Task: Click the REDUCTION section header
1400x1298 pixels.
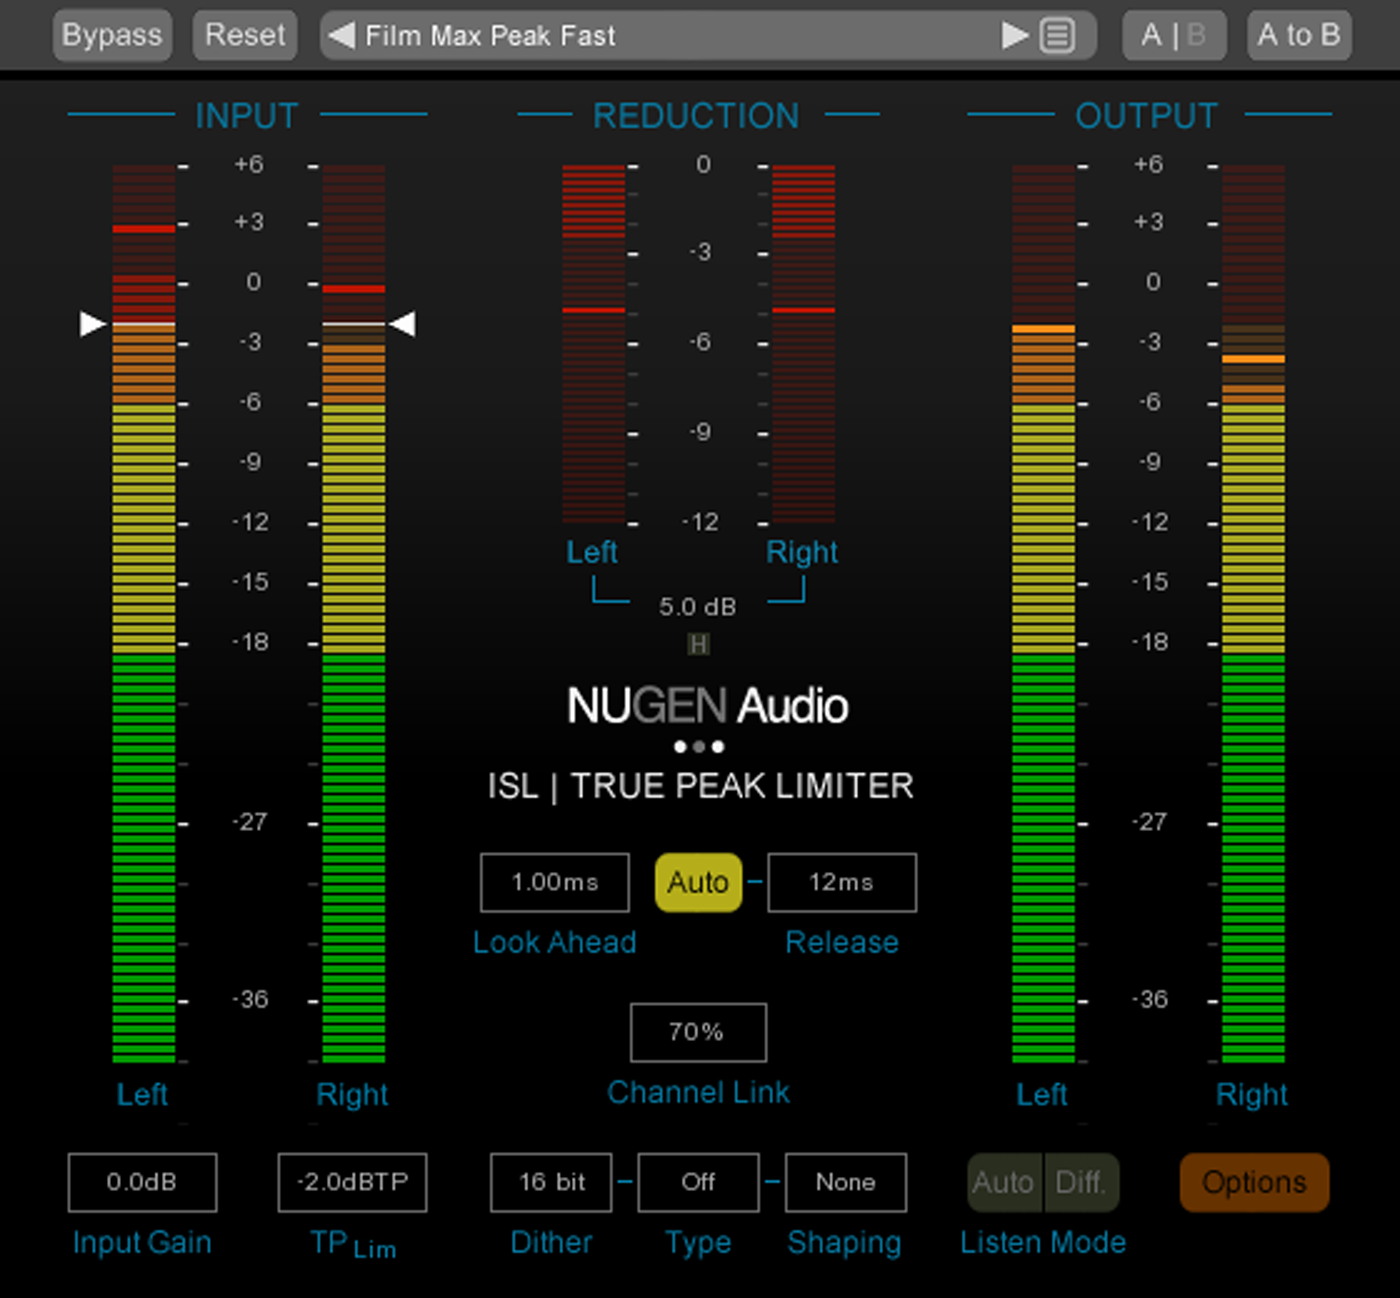Action: [696, 116]
